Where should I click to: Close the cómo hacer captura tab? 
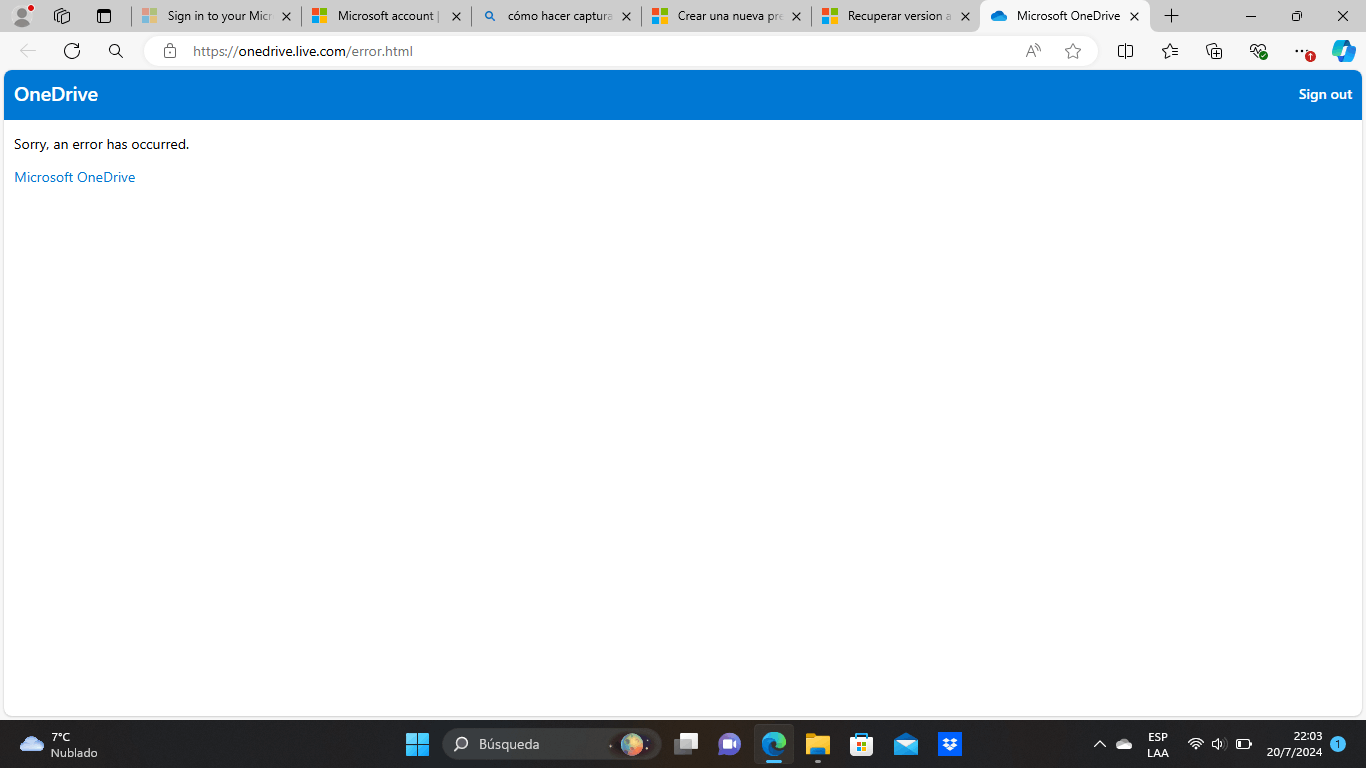click(626, 16)
